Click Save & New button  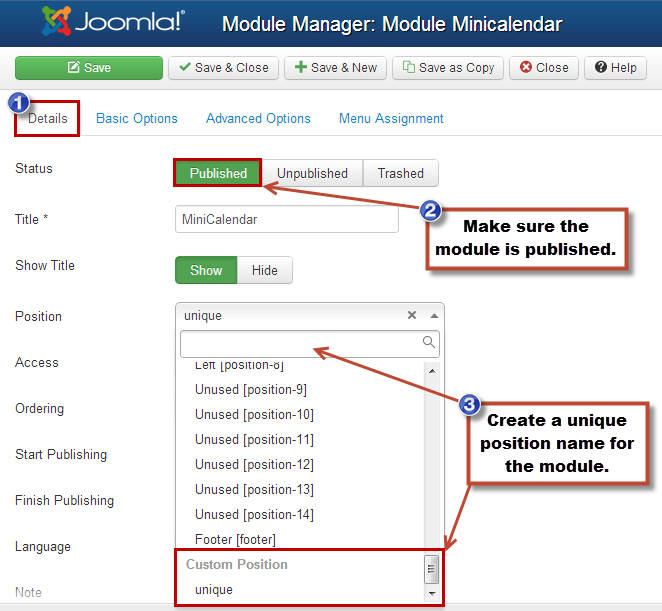[336, 68]
